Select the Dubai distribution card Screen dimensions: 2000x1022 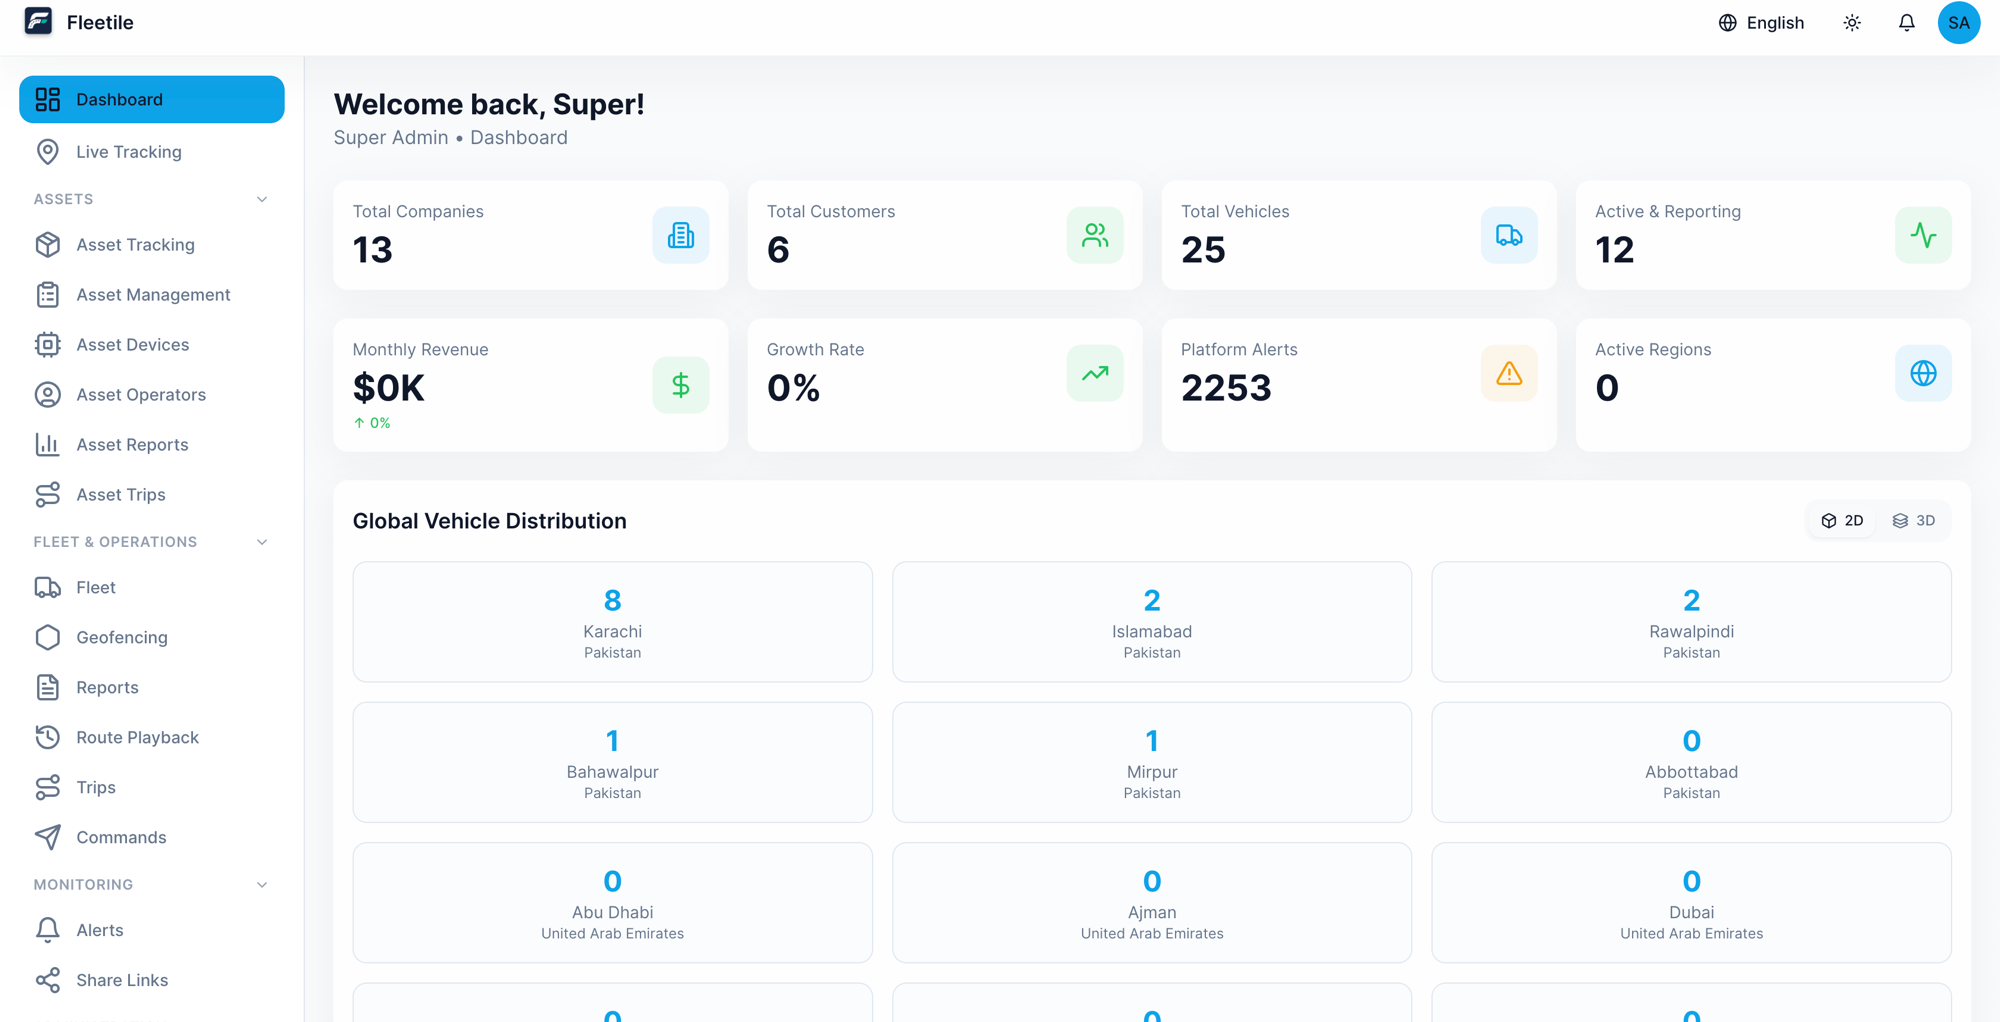[1691, 903]
